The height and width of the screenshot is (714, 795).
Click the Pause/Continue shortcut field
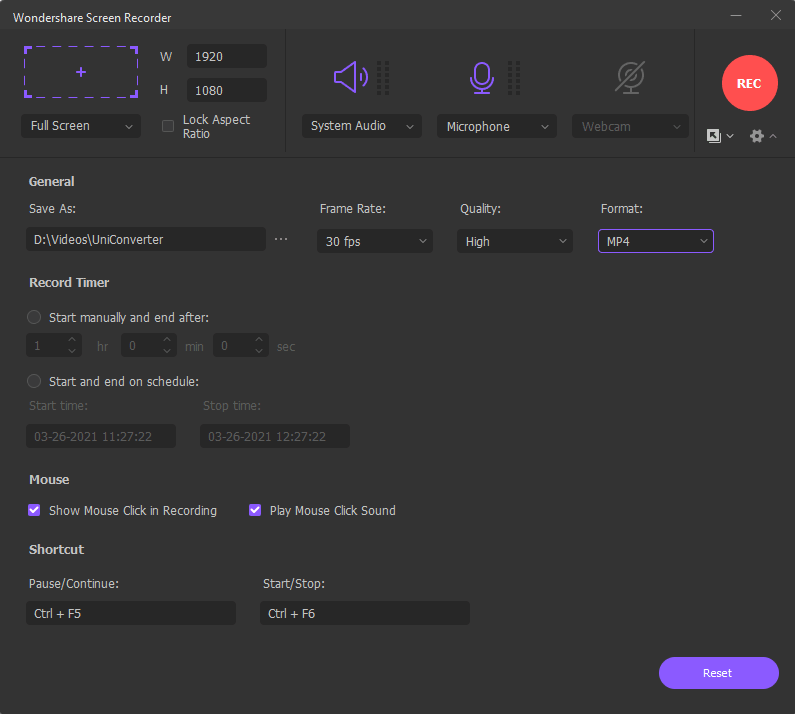click(x=131, y=614)
